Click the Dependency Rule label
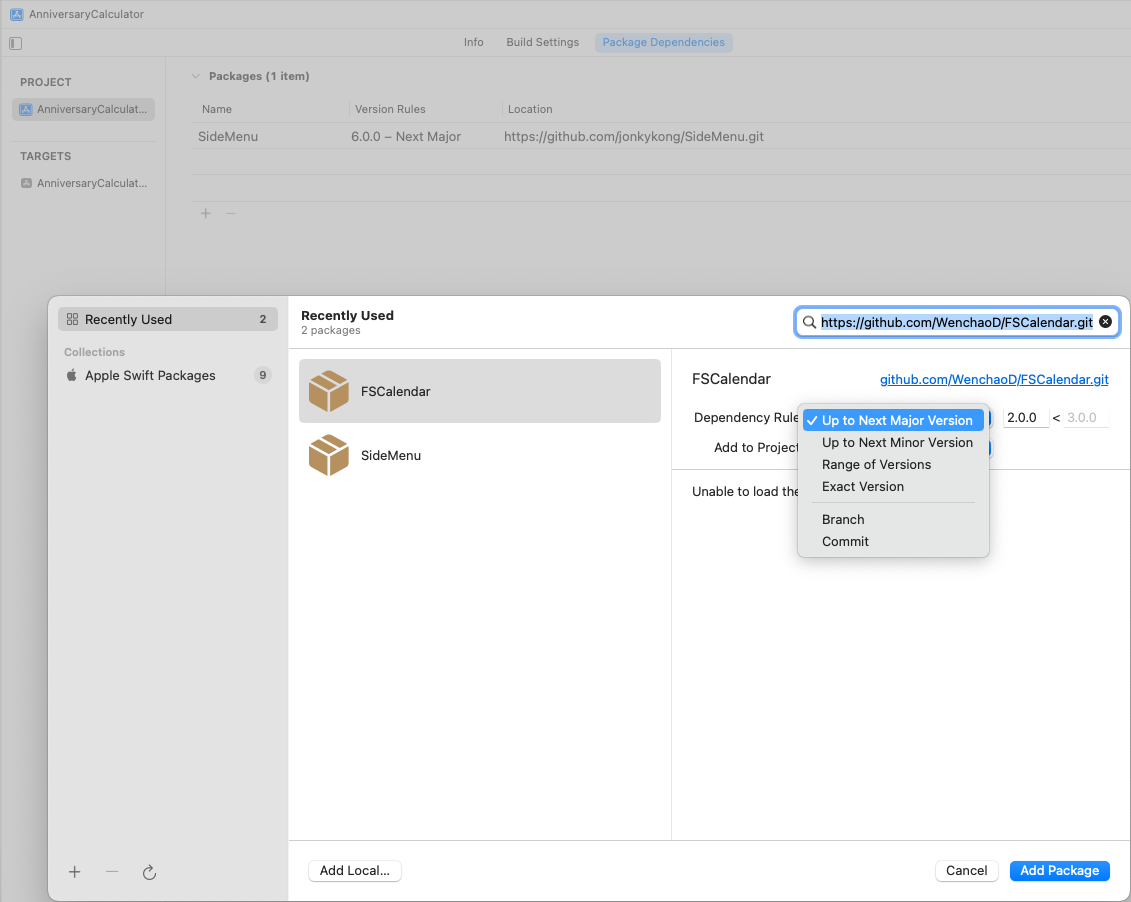 pyautogui.click(x=747, y=417)
